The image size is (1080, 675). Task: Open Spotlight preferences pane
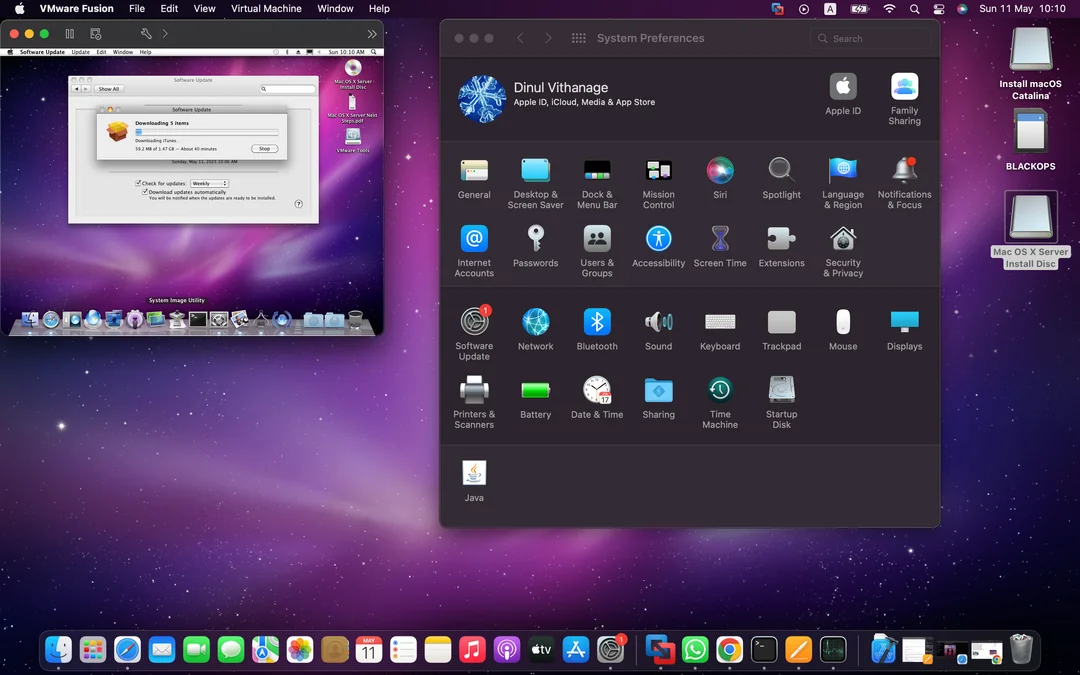click(781, 179)
